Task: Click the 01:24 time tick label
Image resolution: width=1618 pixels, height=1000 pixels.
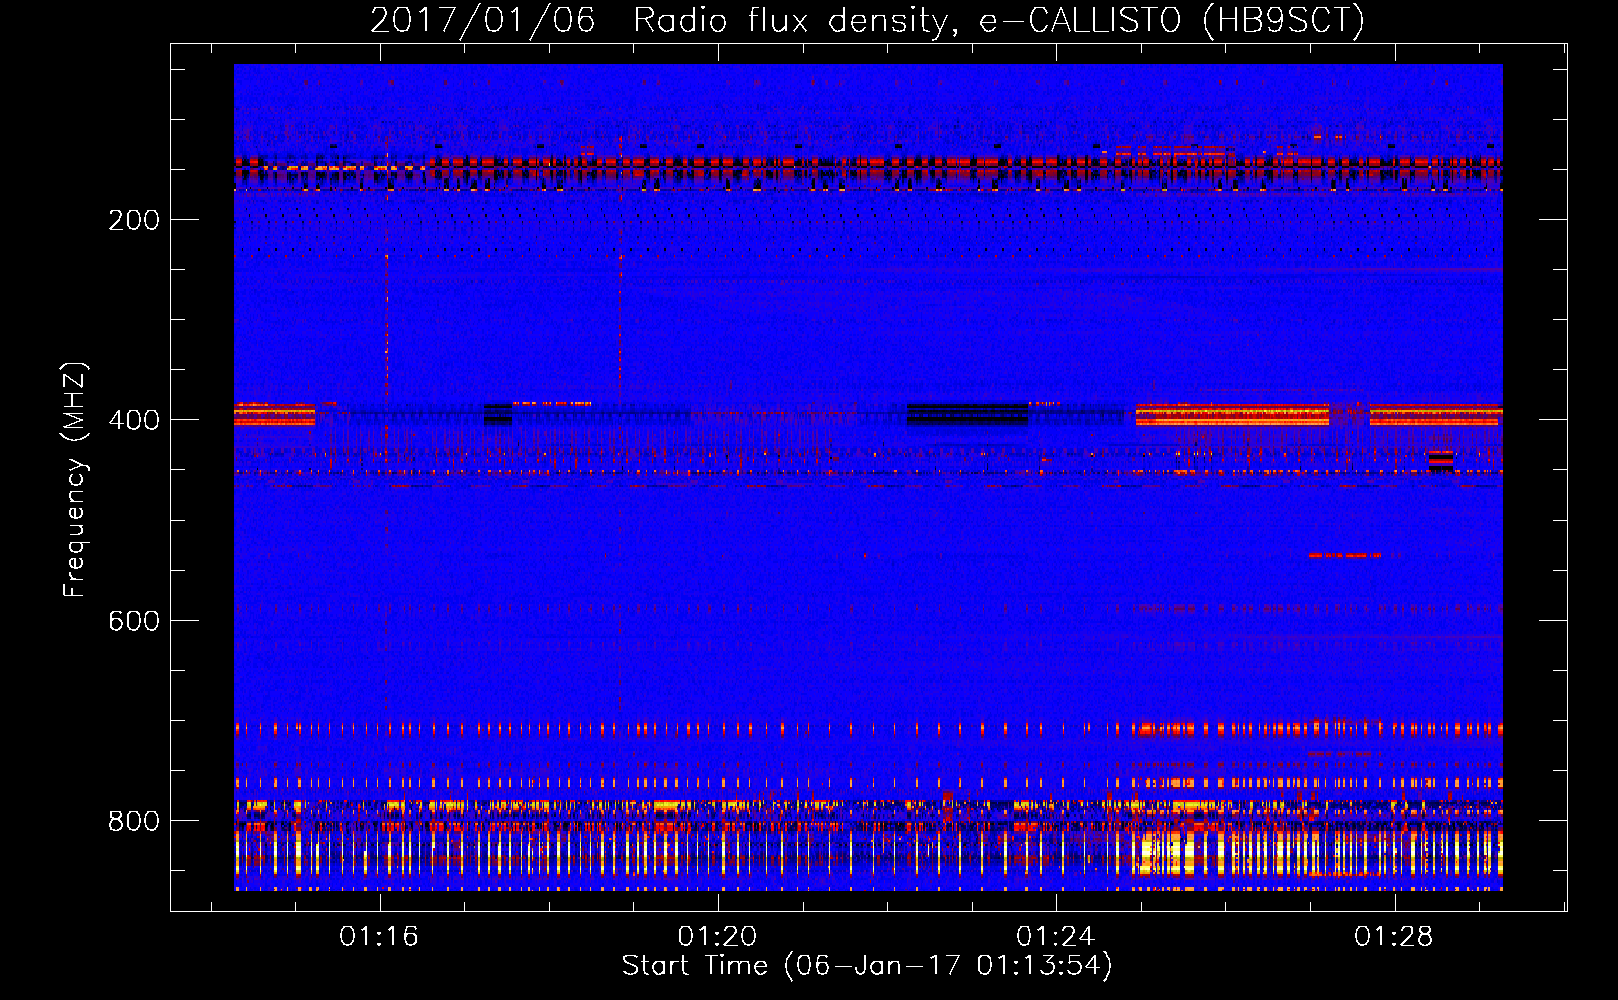Action: click(1055, 937)
